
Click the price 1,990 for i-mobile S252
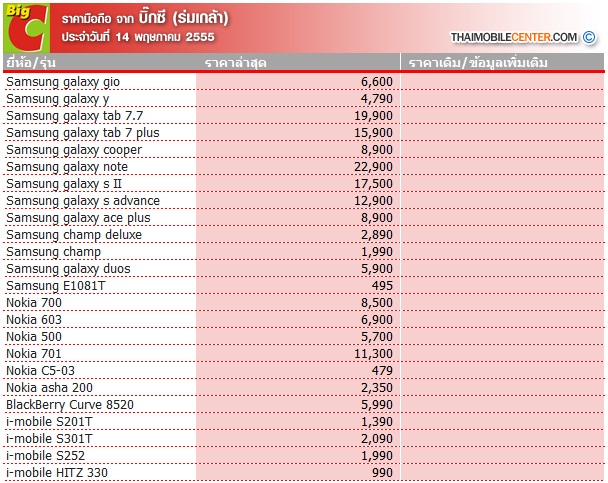click(x=377, y=456)
